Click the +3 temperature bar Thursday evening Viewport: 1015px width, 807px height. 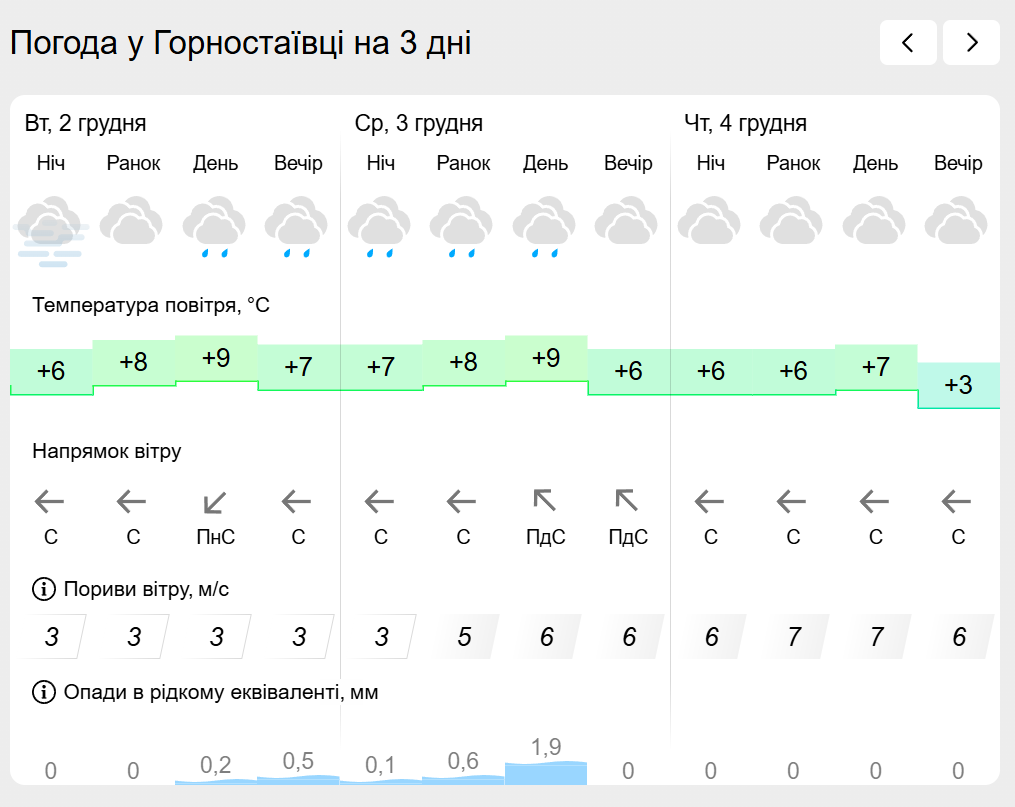[x=958, y=385]
